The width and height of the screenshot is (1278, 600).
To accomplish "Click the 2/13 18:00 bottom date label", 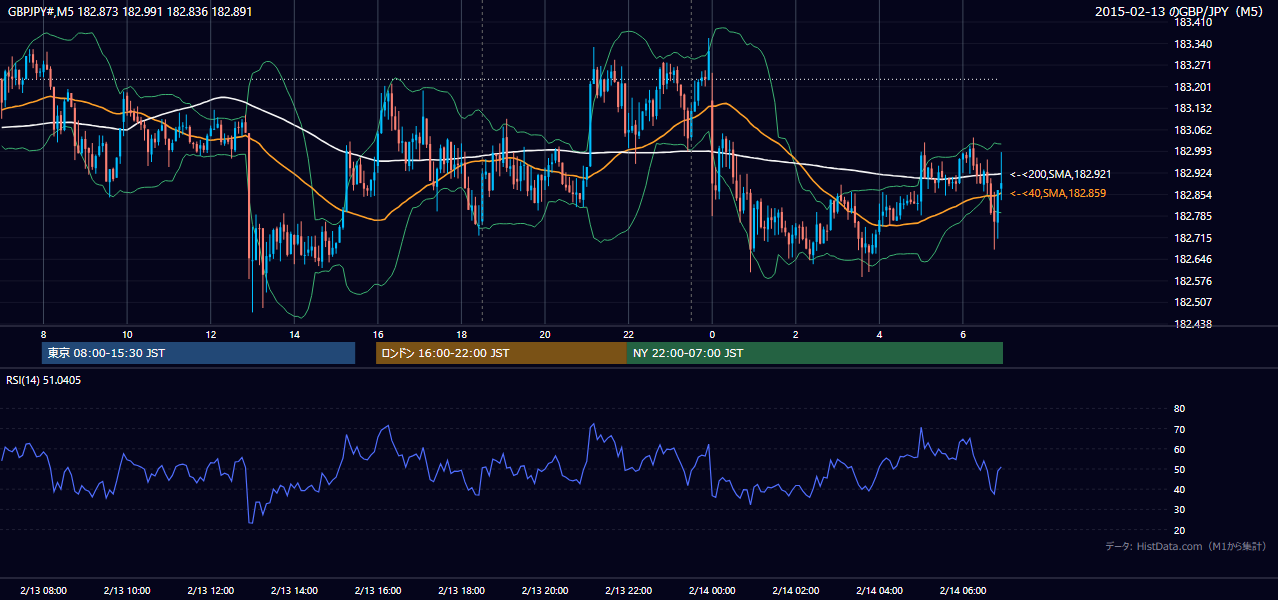I will tap(461, 590).
